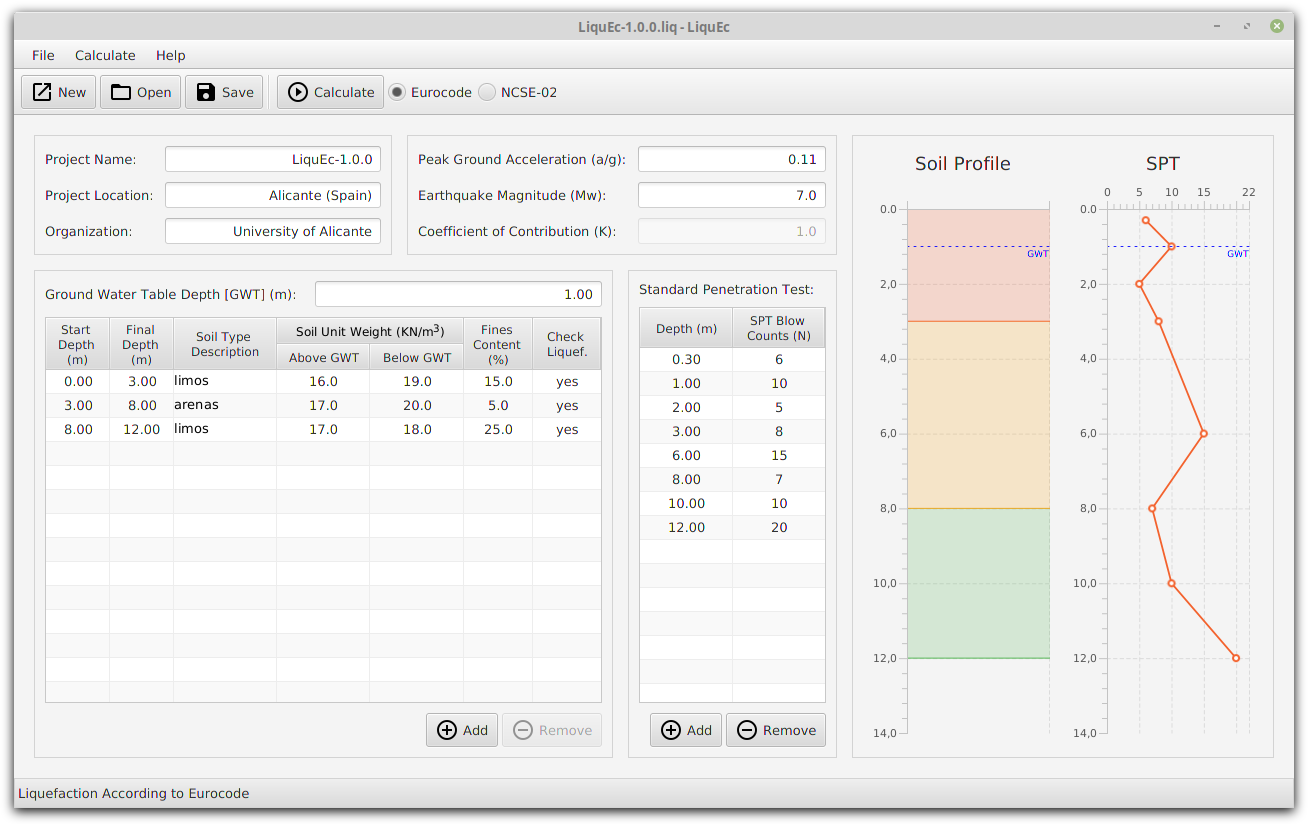Click the Project Location input field

pos(273,195)
